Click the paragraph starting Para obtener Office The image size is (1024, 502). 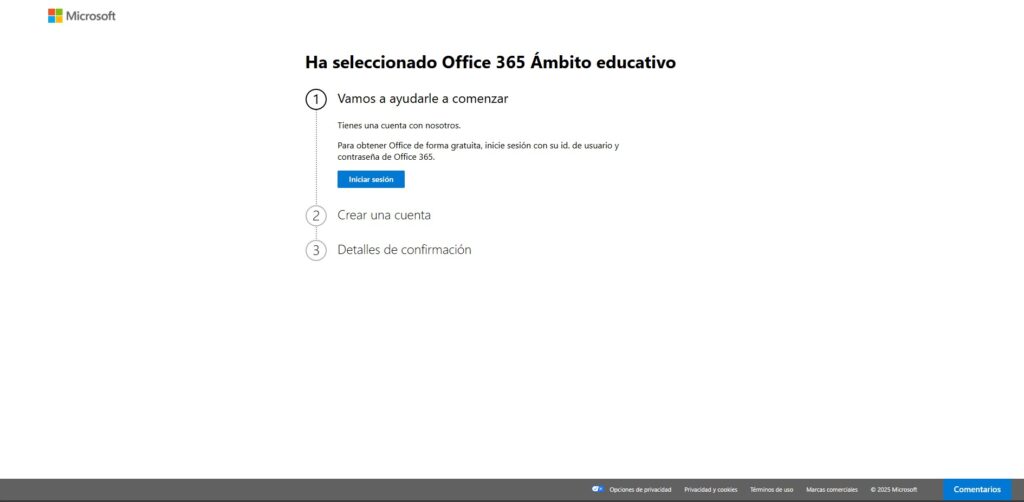478,151
